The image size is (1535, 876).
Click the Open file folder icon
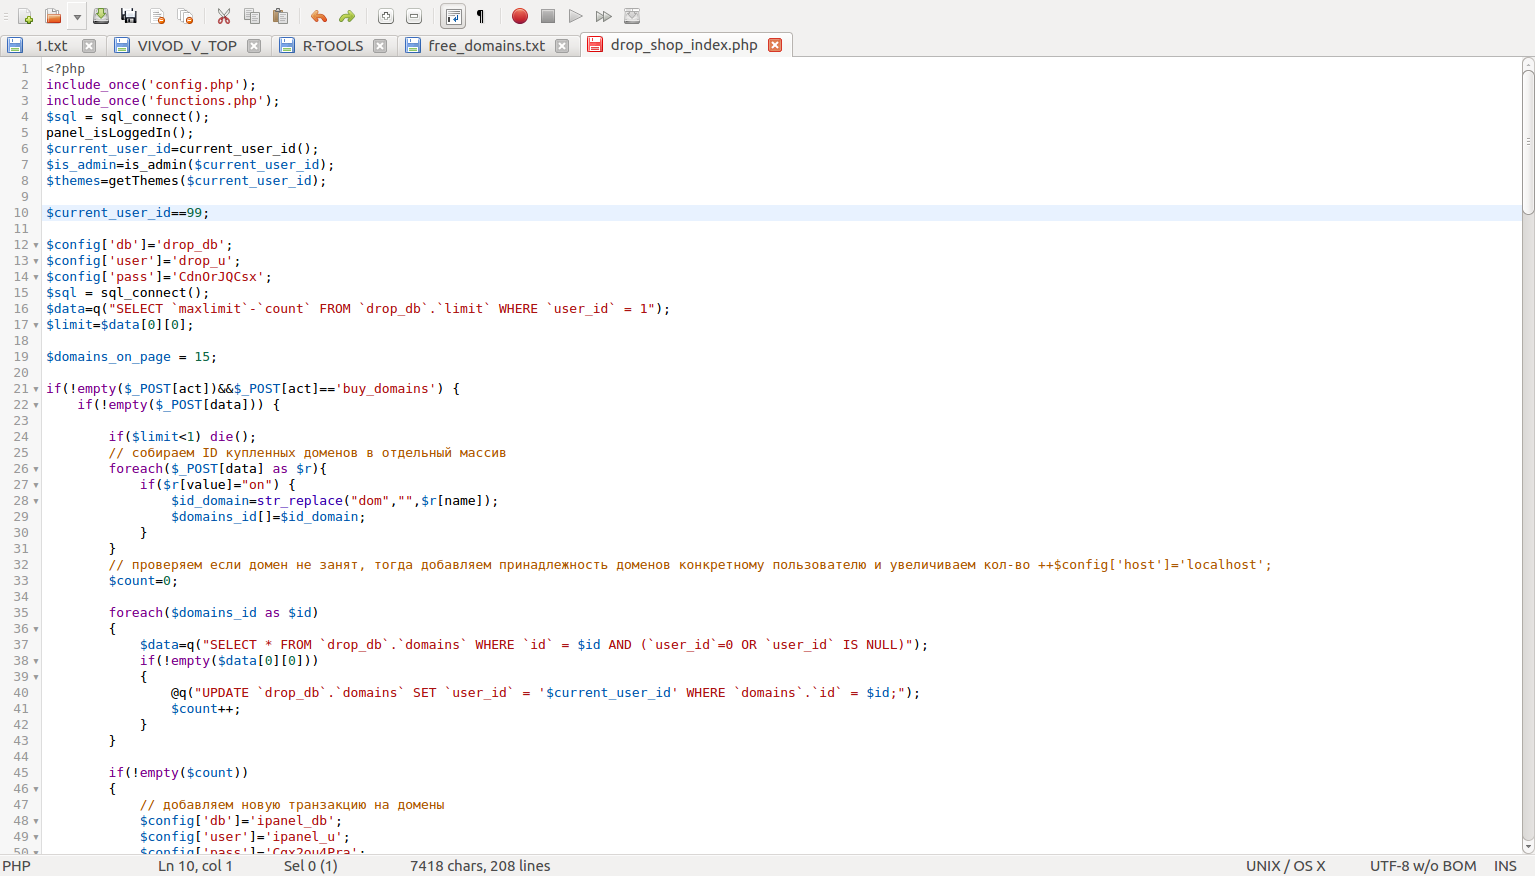(53, 16)
